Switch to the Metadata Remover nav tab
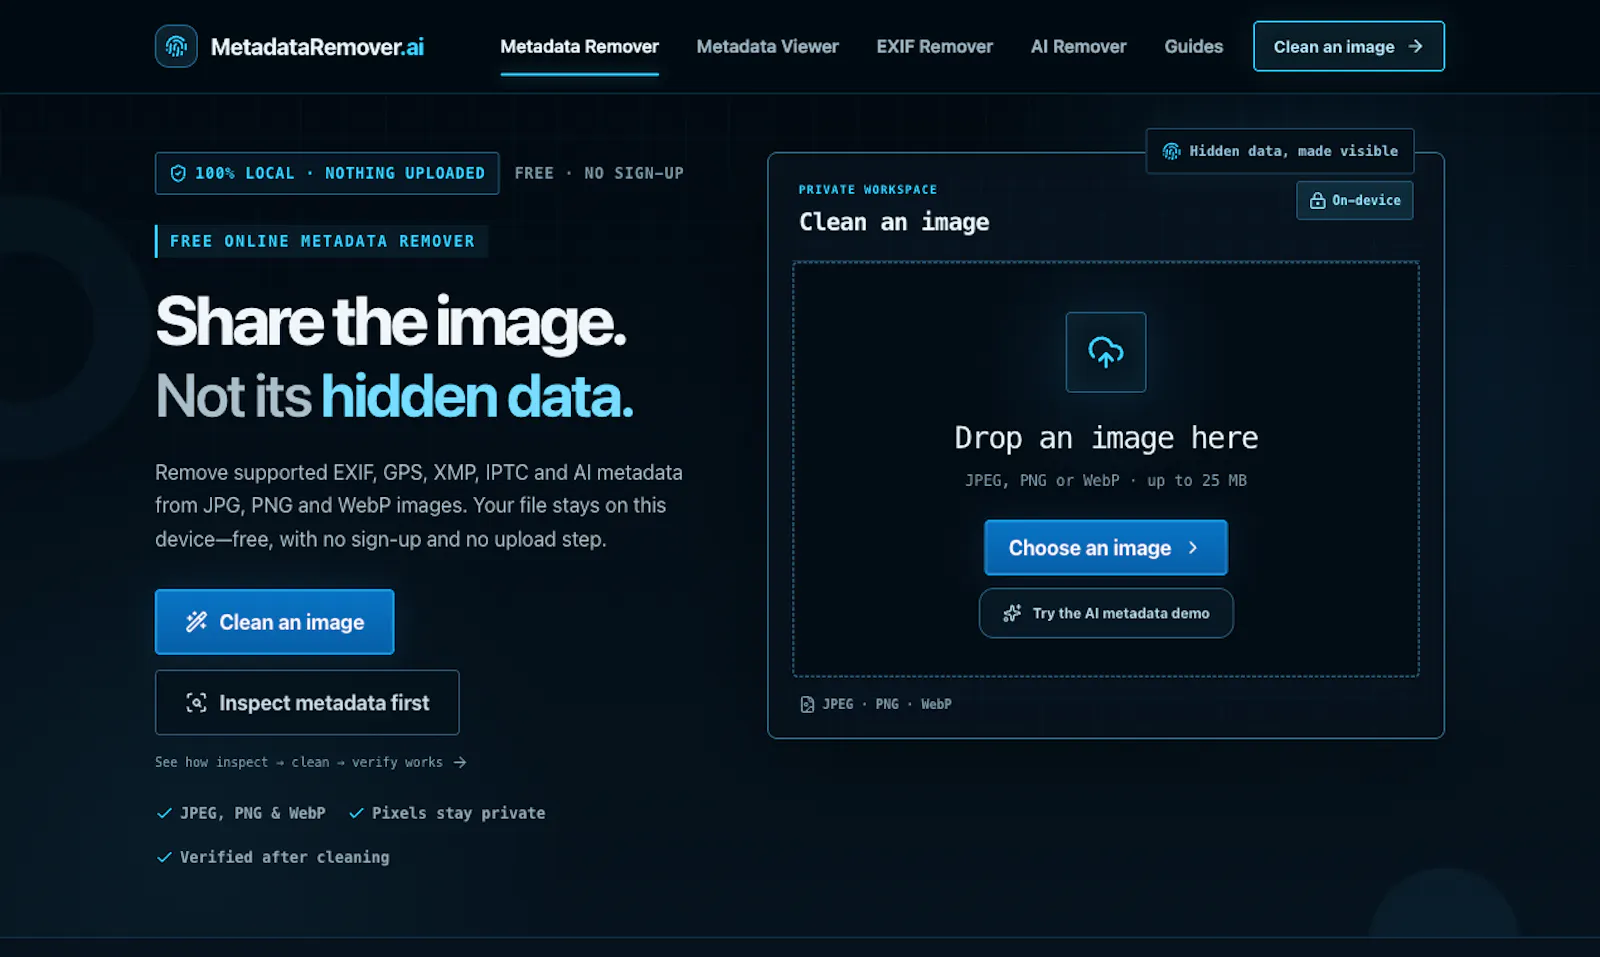 point(579,47)
